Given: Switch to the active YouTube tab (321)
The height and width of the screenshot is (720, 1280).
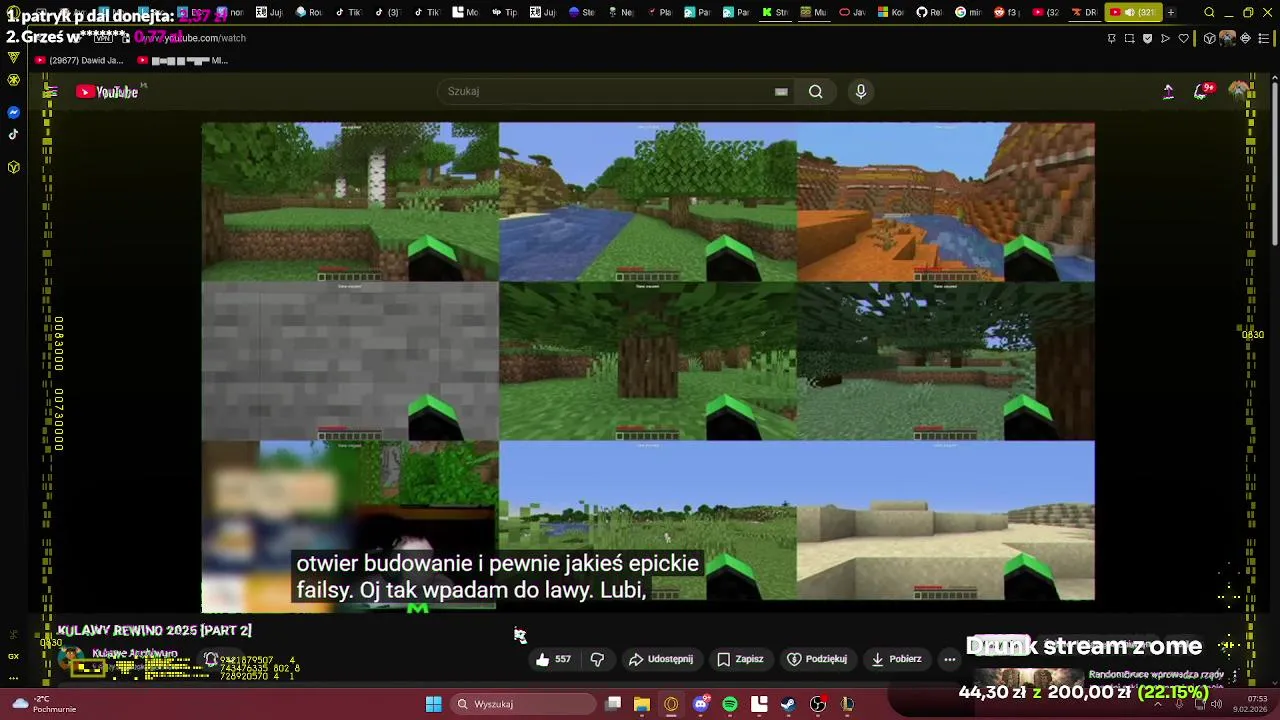Looking at the screenshot, I should pyautogui.click(x=1134, y=12).
